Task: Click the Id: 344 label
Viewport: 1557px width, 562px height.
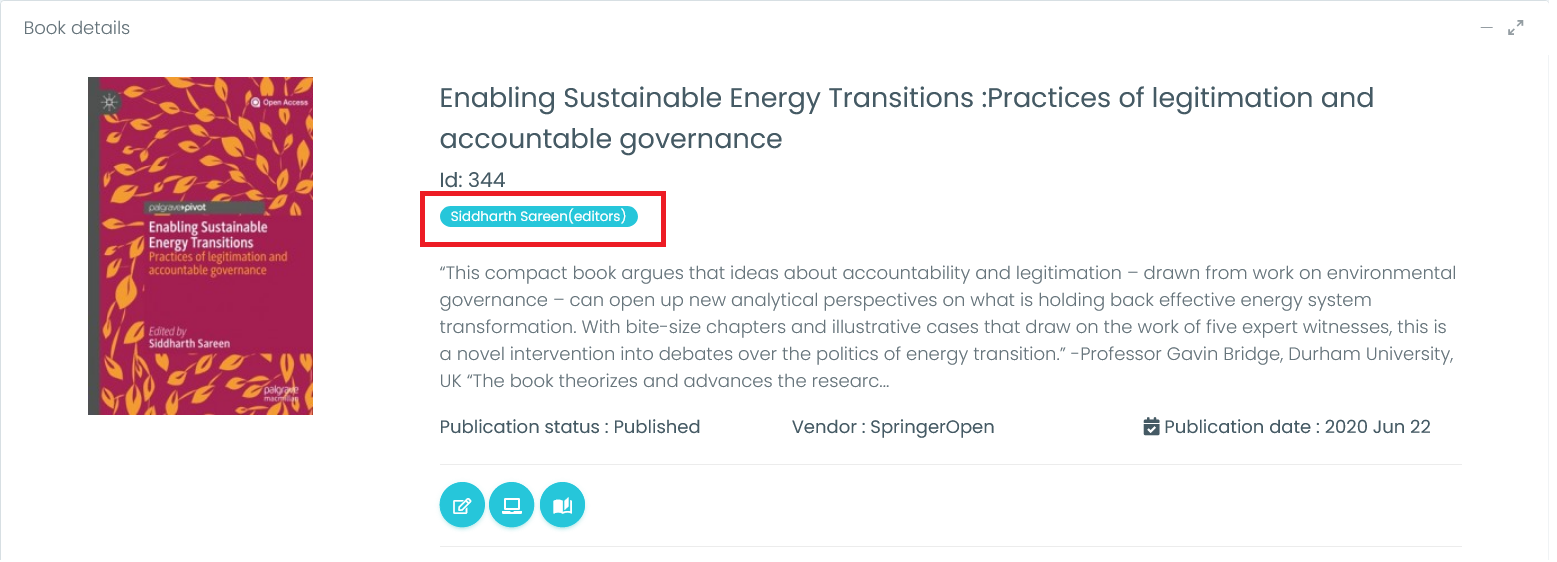Action: pyautogui.click(x=472, y=180)
